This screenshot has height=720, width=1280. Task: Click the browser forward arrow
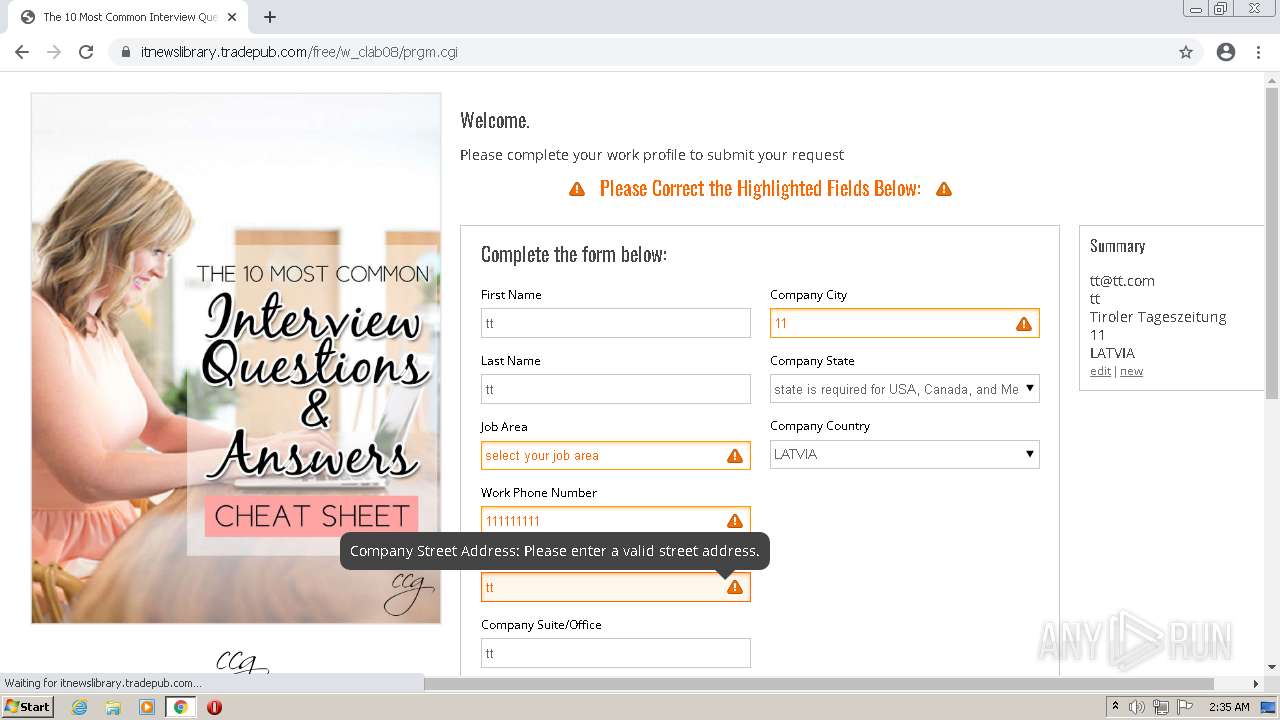coord(54,52)
